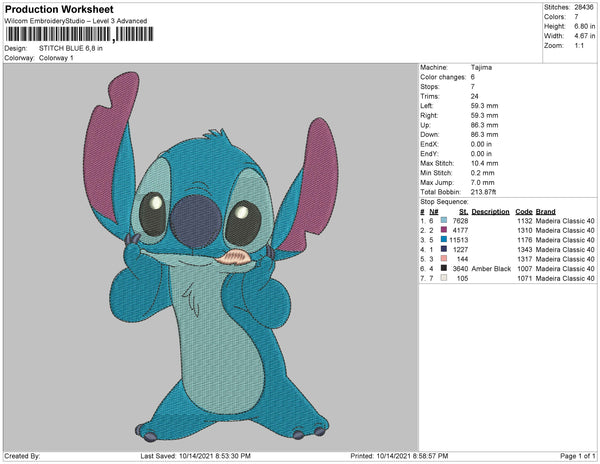
Task: Click the Zoom value '1:1'
Action: pyautogui.click(x=579, y=46)
